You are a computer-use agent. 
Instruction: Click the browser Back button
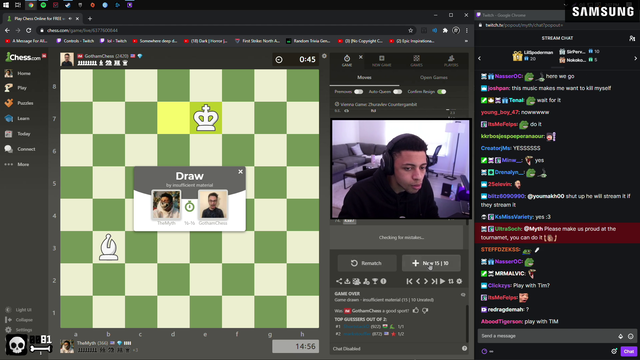(x=7, y=30)
